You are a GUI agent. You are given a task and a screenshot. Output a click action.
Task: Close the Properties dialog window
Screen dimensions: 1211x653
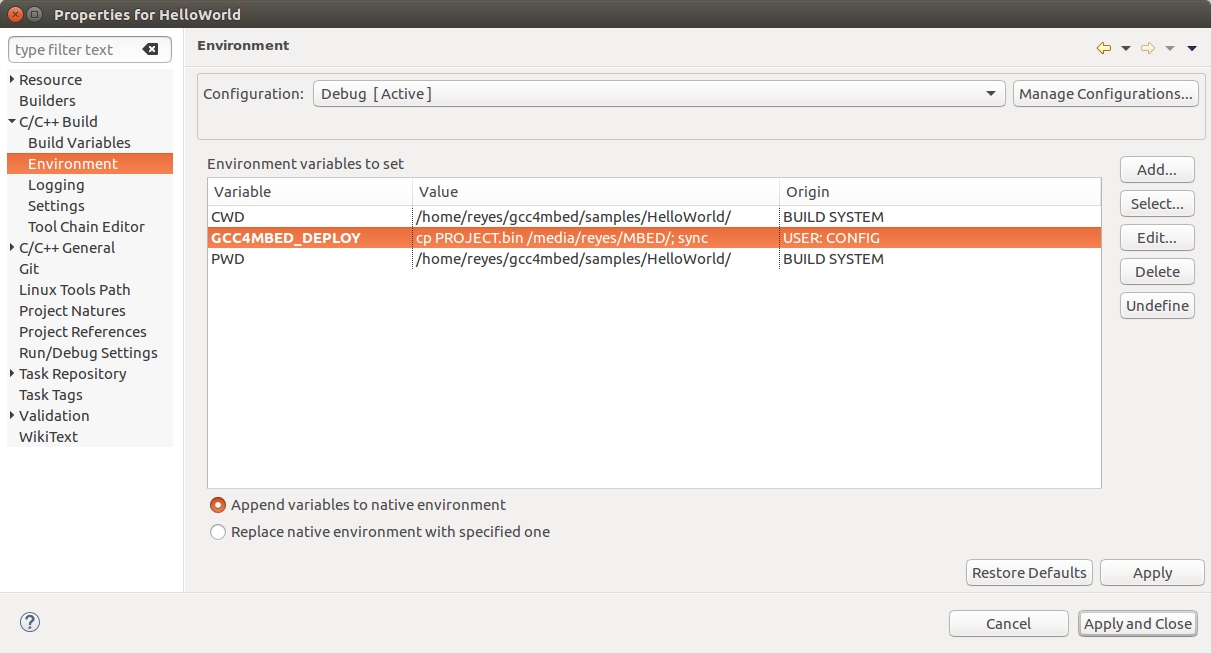click(16, 14)
